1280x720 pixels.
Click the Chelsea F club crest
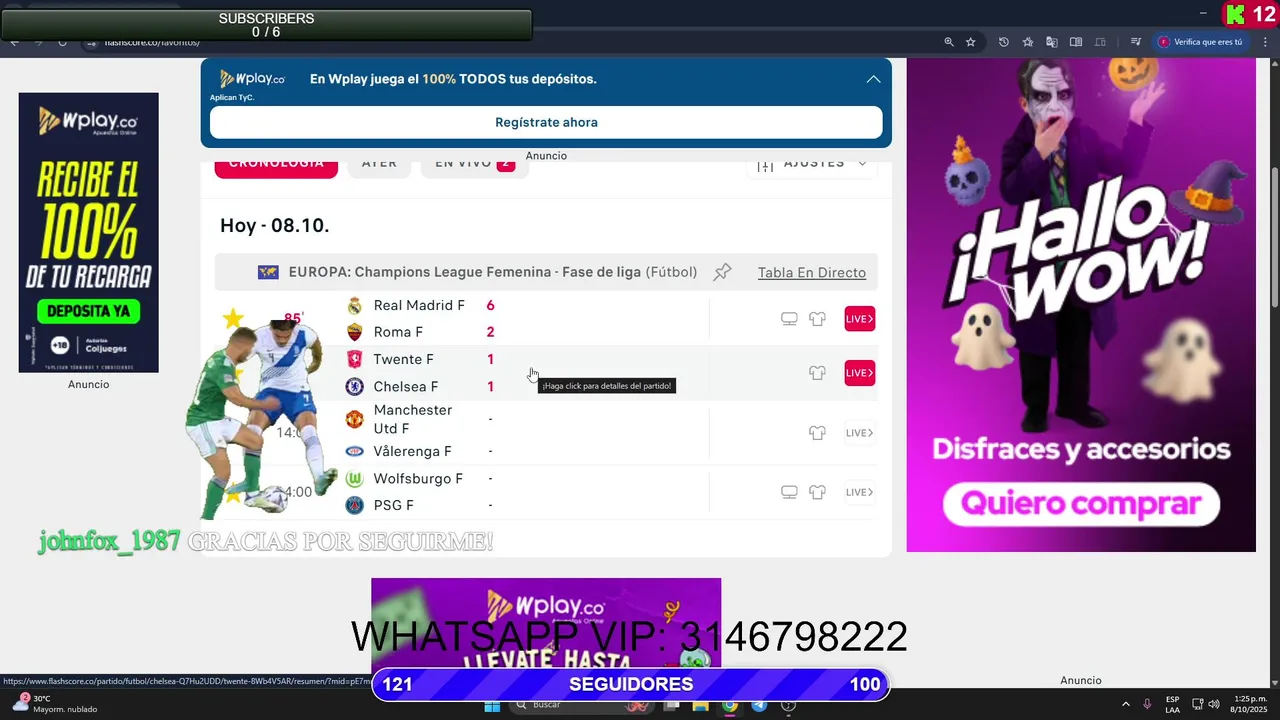354,387
